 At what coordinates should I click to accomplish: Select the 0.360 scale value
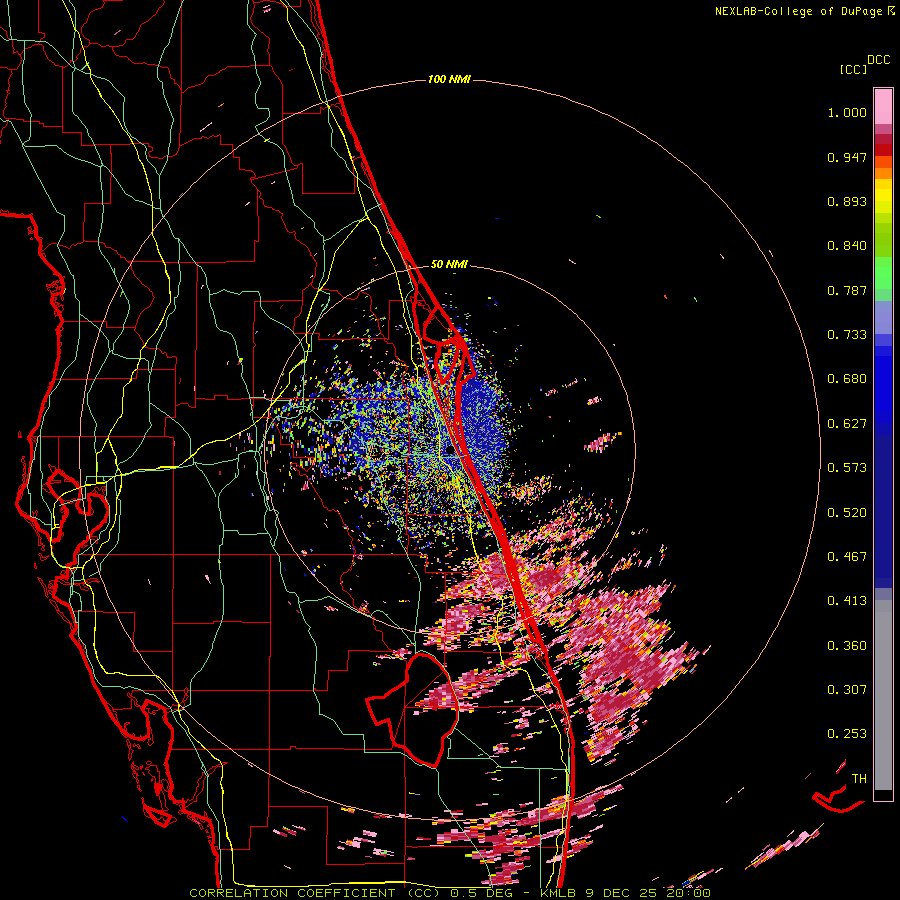pyautogui.click(x=847, y=646)
